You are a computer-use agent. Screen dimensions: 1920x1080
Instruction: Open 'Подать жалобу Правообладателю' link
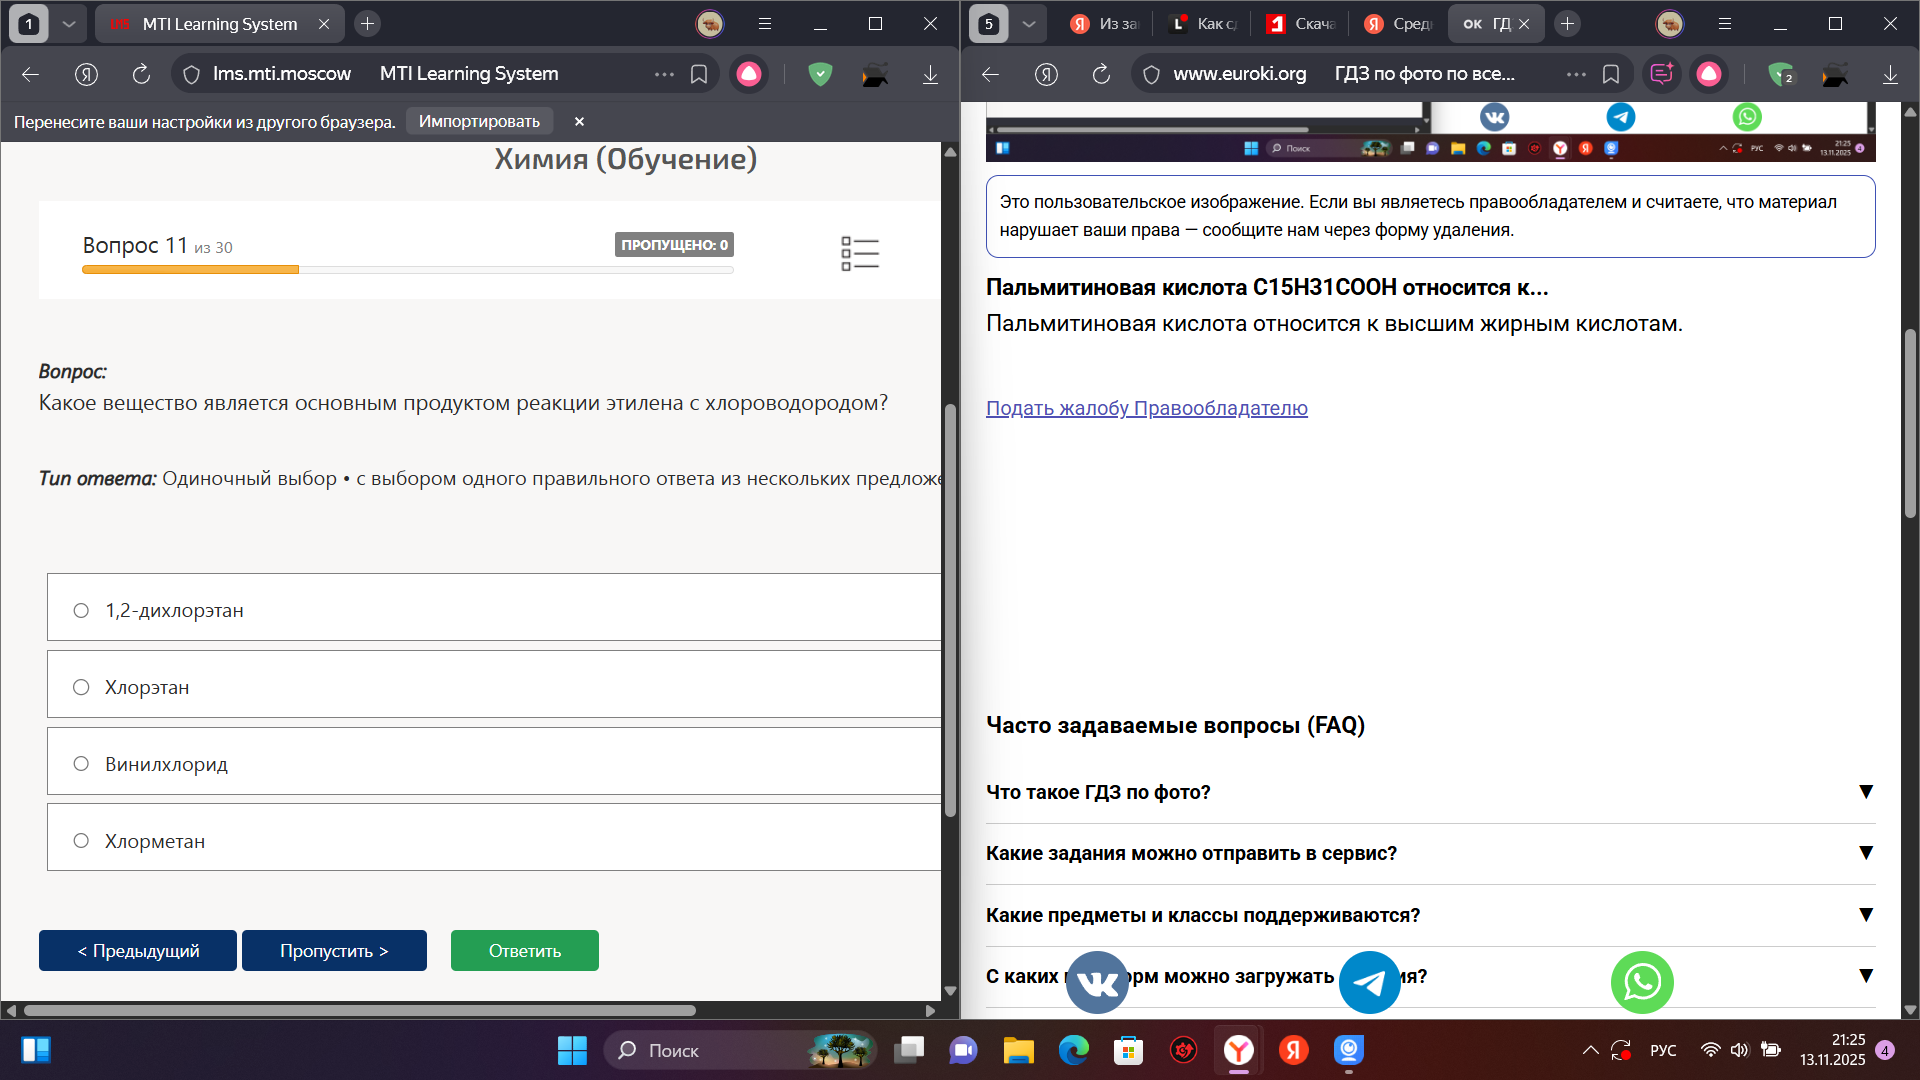pyautogui.click(x=1146, y=408)
